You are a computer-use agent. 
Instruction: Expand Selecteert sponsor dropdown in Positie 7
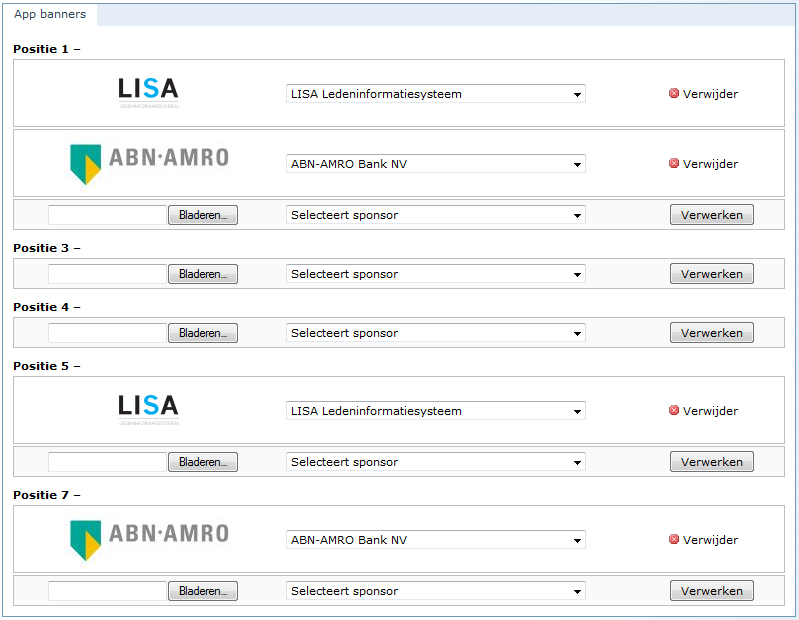[436, 591]
